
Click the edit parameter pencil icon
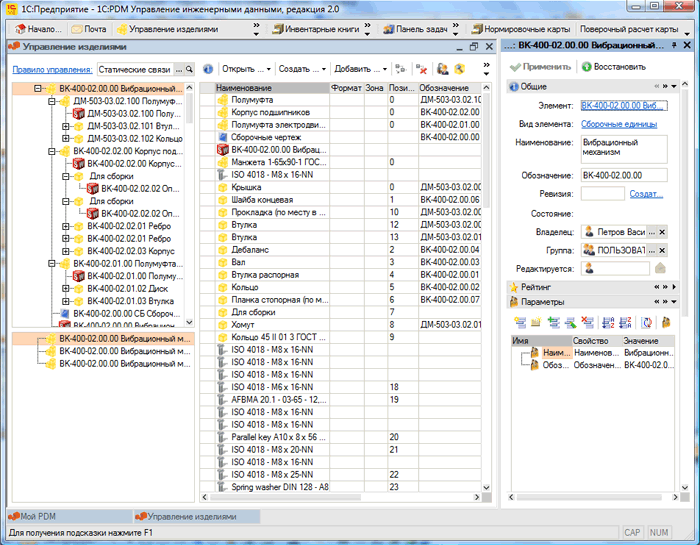pos(571,322)
